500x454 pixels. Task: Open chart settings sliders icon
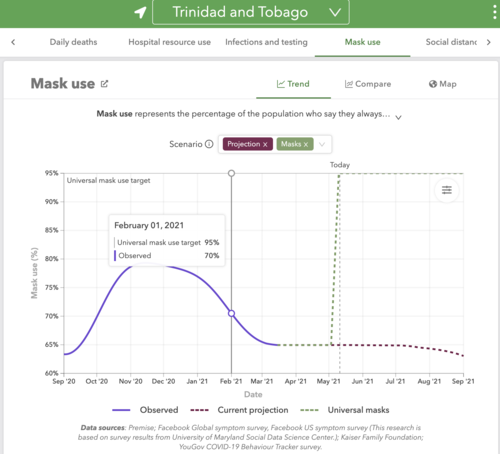[447, 190]
